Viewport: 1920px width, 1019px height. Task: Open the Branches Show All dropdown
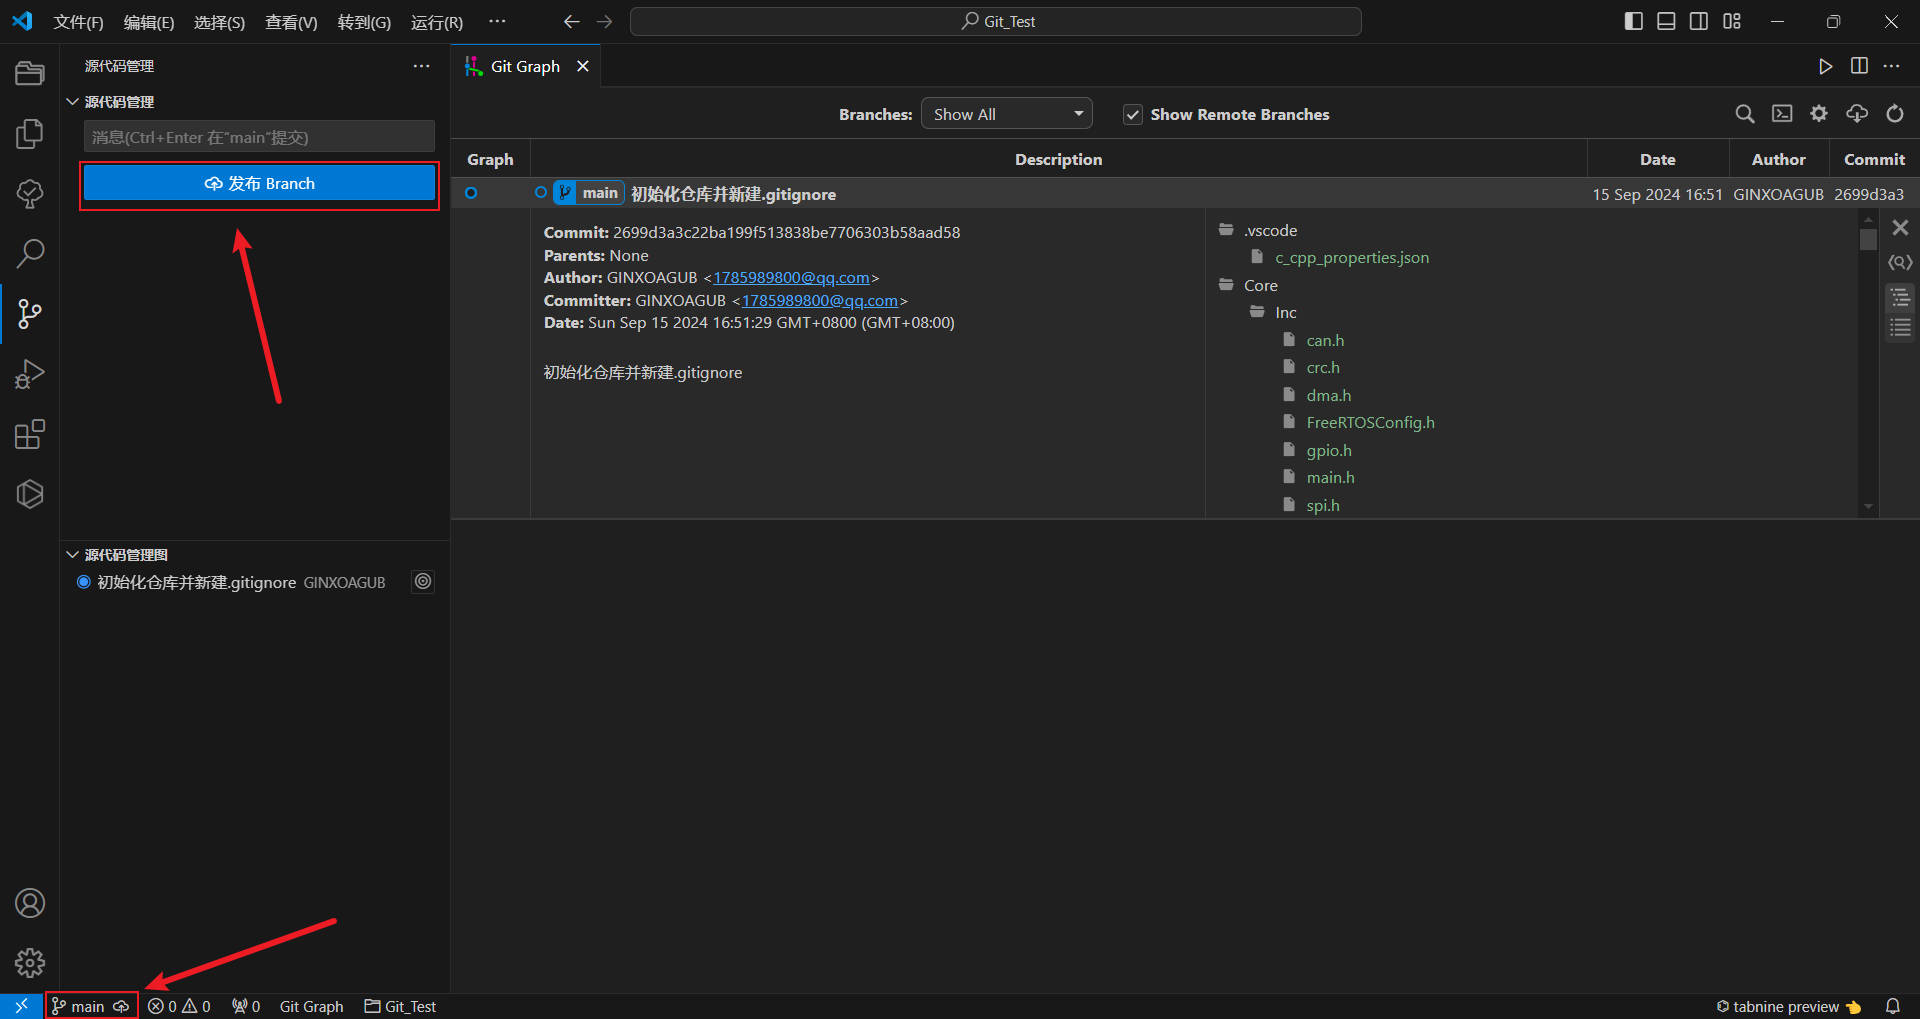point(1006,114)
